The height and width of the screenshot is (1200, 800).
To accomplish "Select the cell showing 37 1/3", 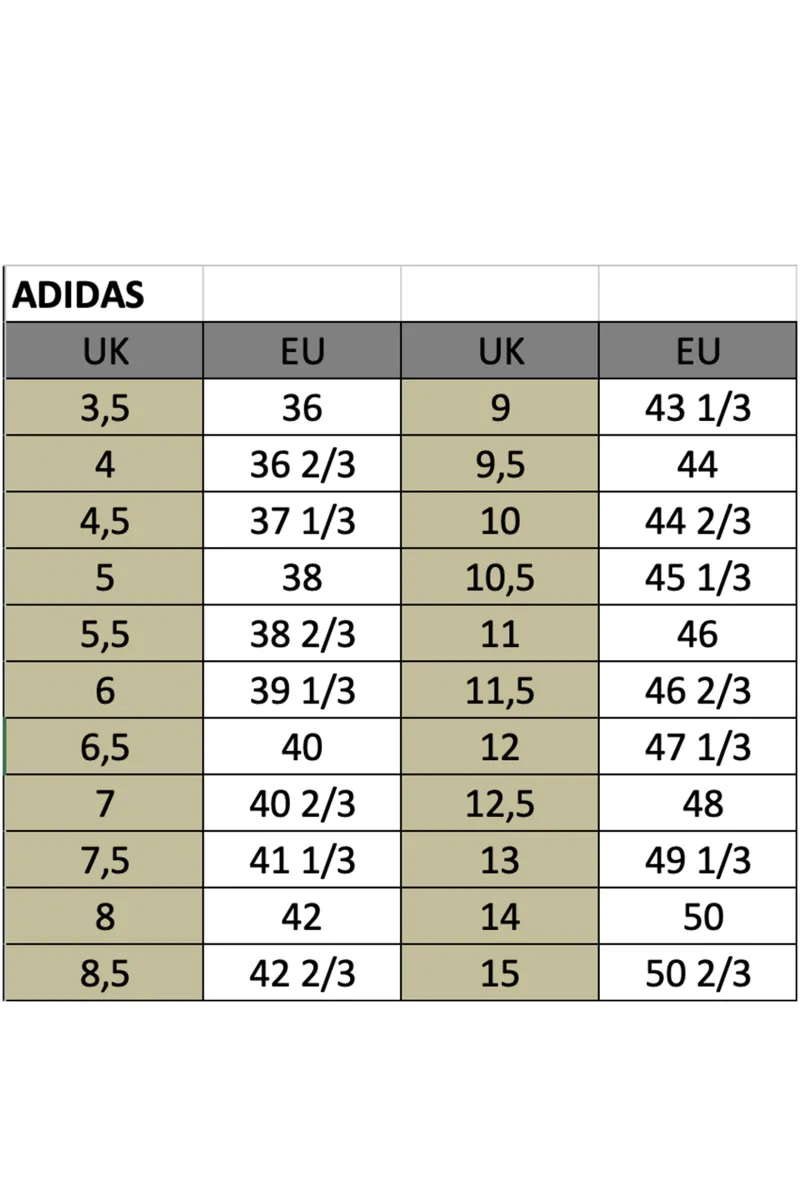I will pos(302,521).
